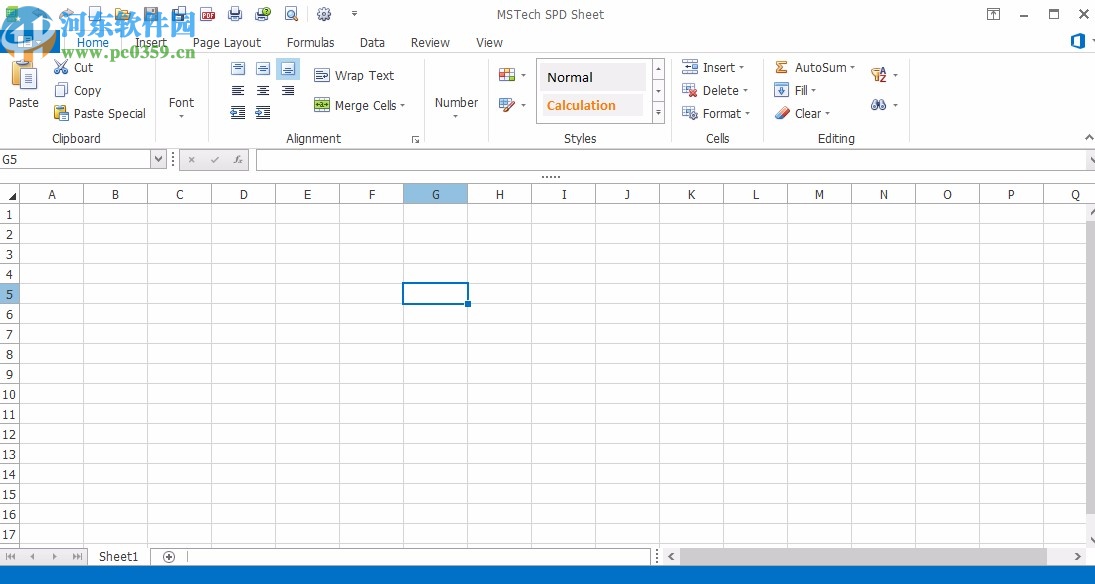Open the insert function fx button
Image resolution: width=1095 pixels, height=584 pixels.
[237, 160]
